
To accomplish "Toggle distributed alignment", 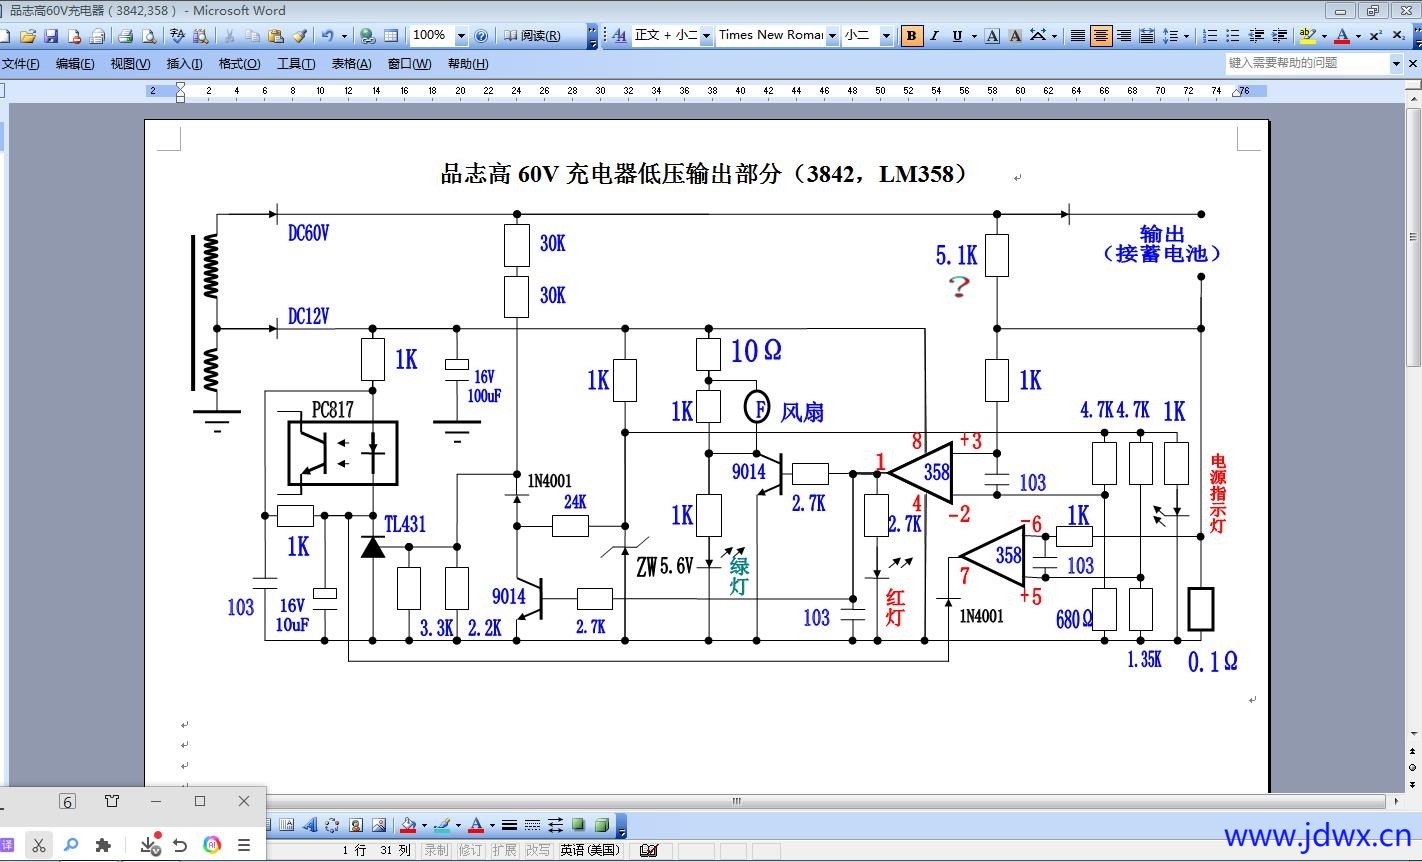I will [1147, 36].
